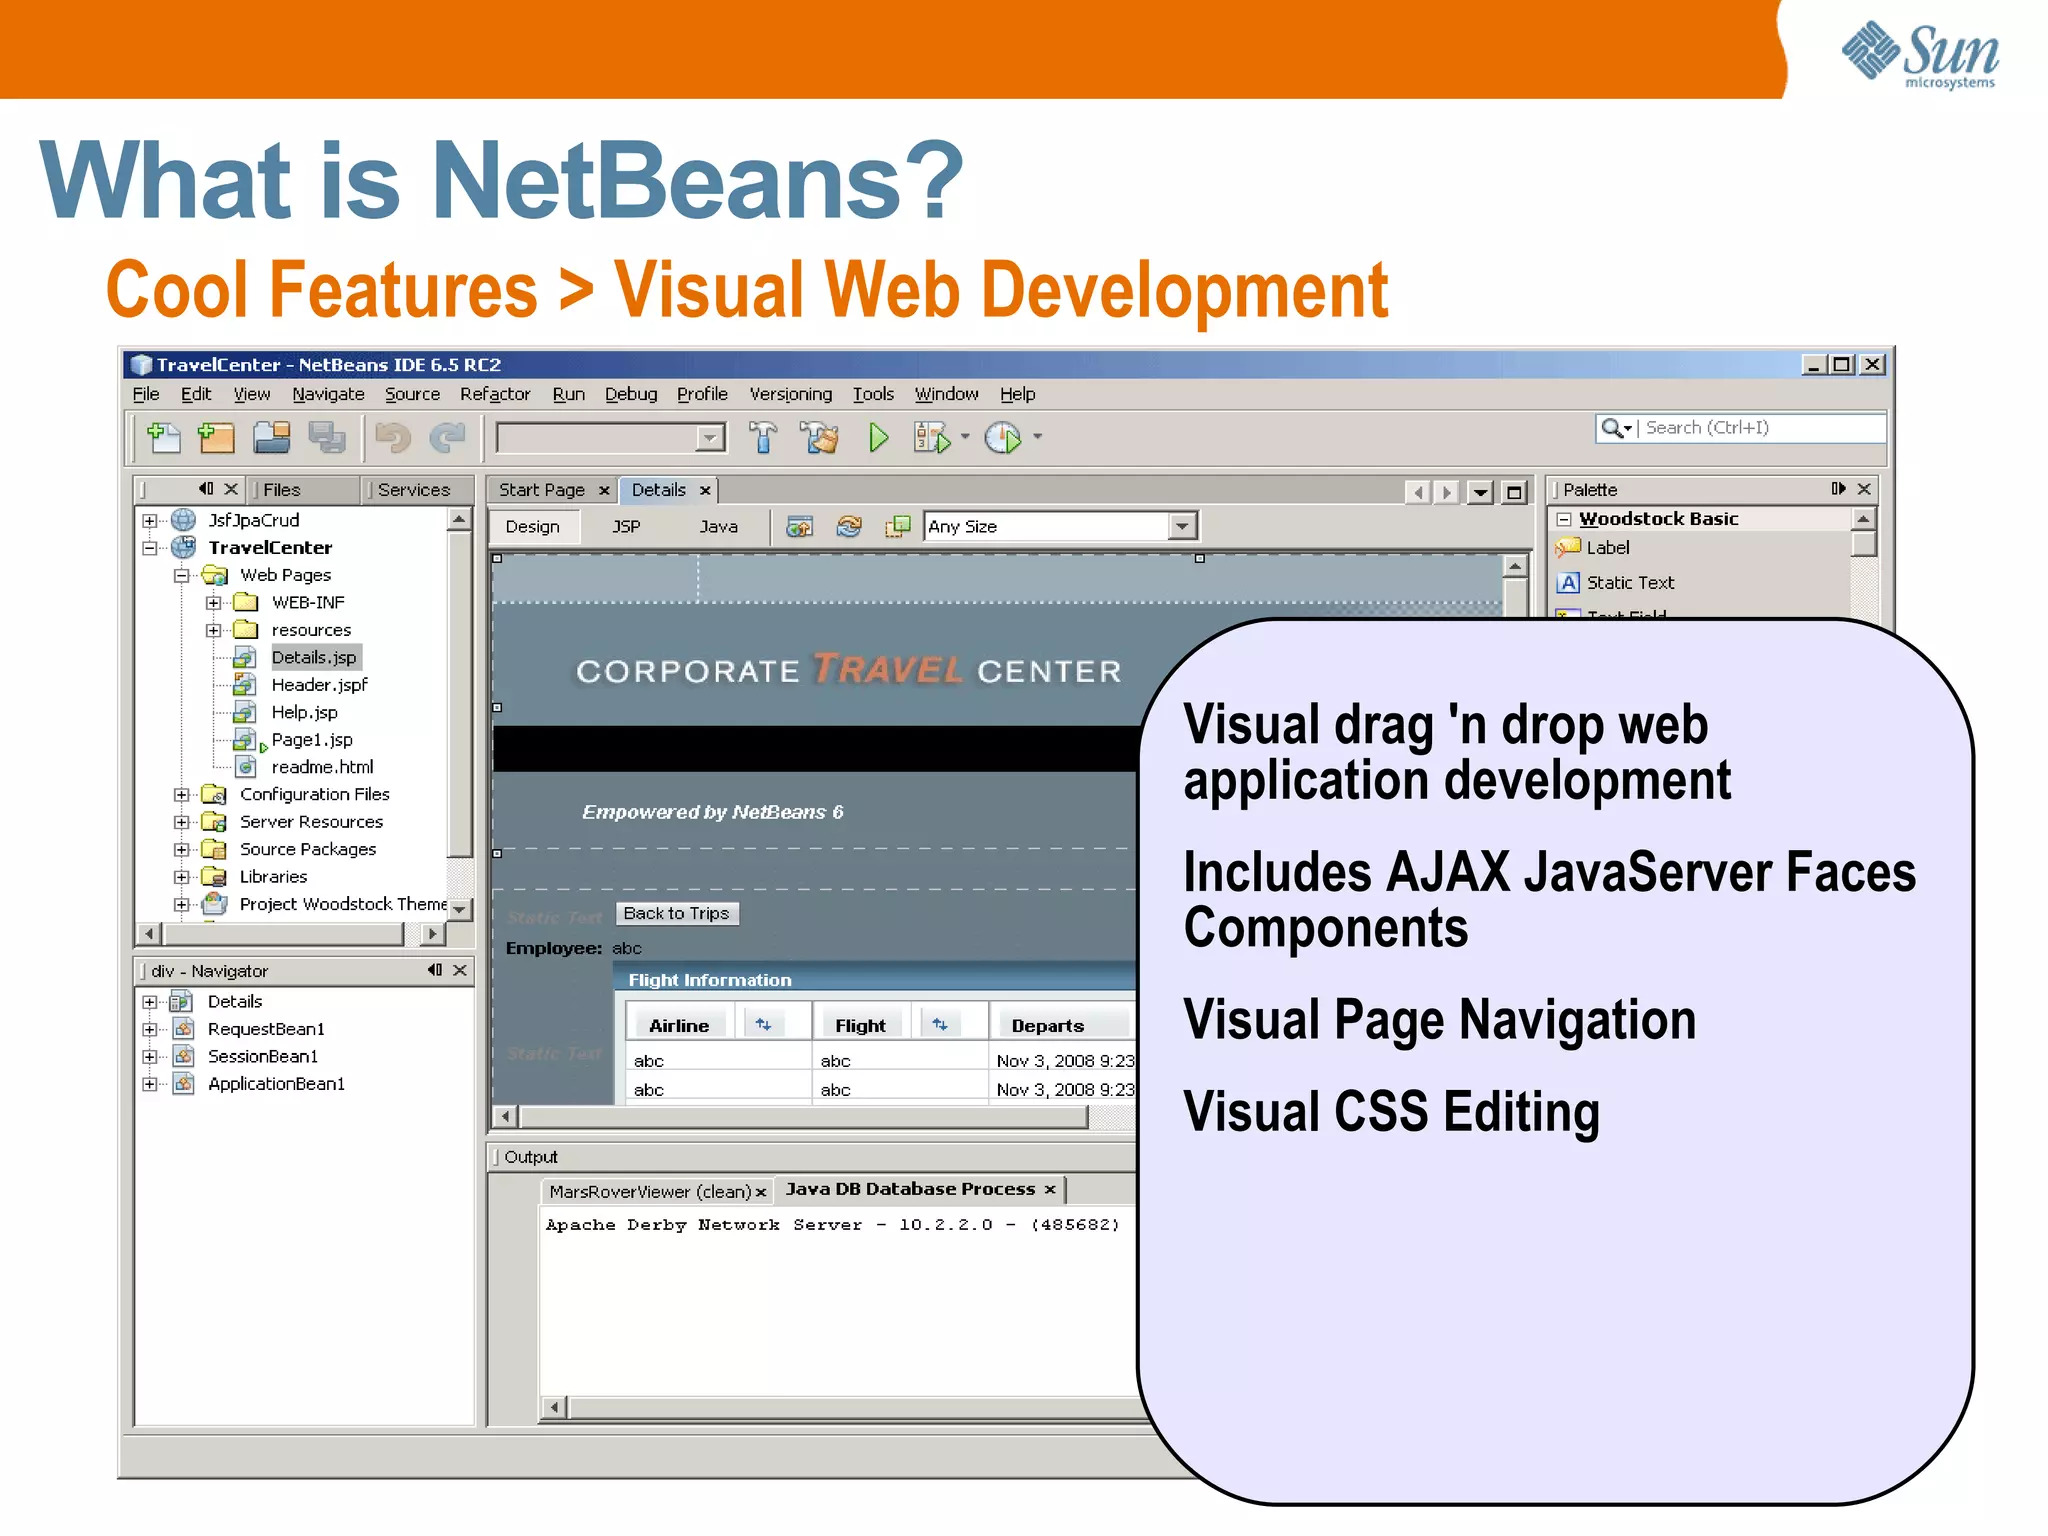Click the New Project toolbar icon

215,437
